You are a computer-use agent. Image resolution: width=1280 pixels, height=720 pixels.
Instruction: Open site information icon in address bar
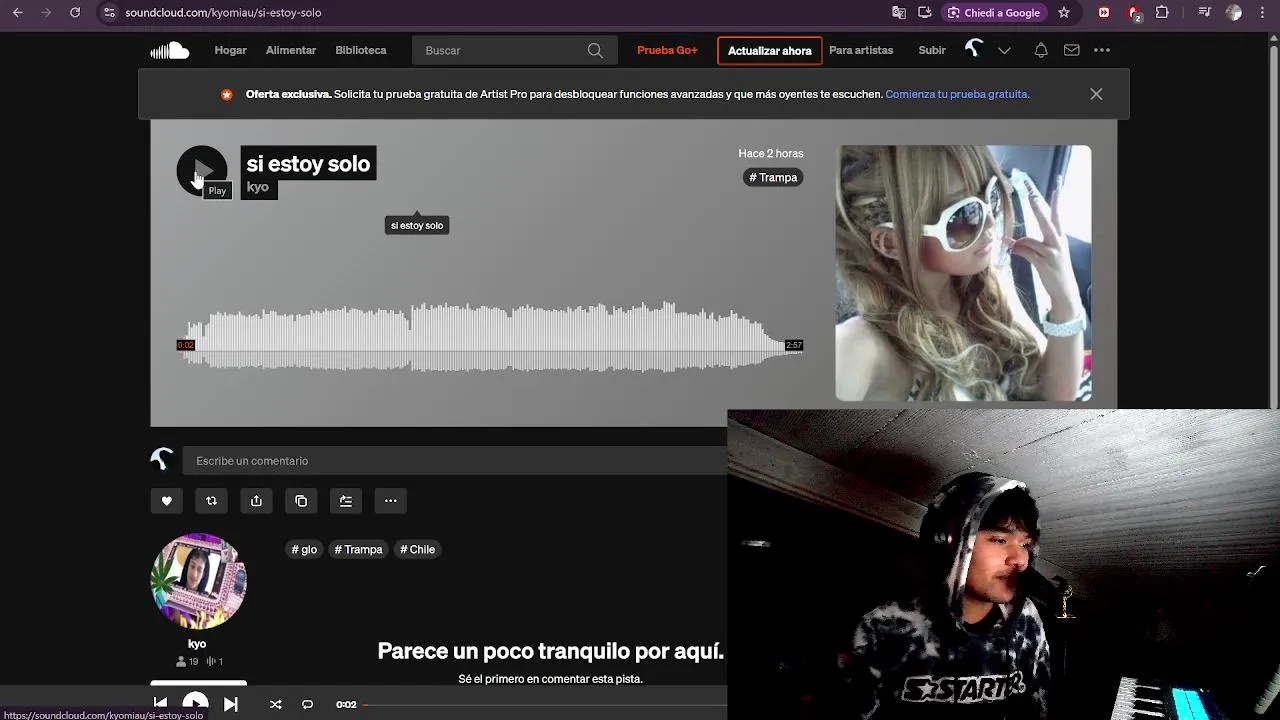(109, 13)
